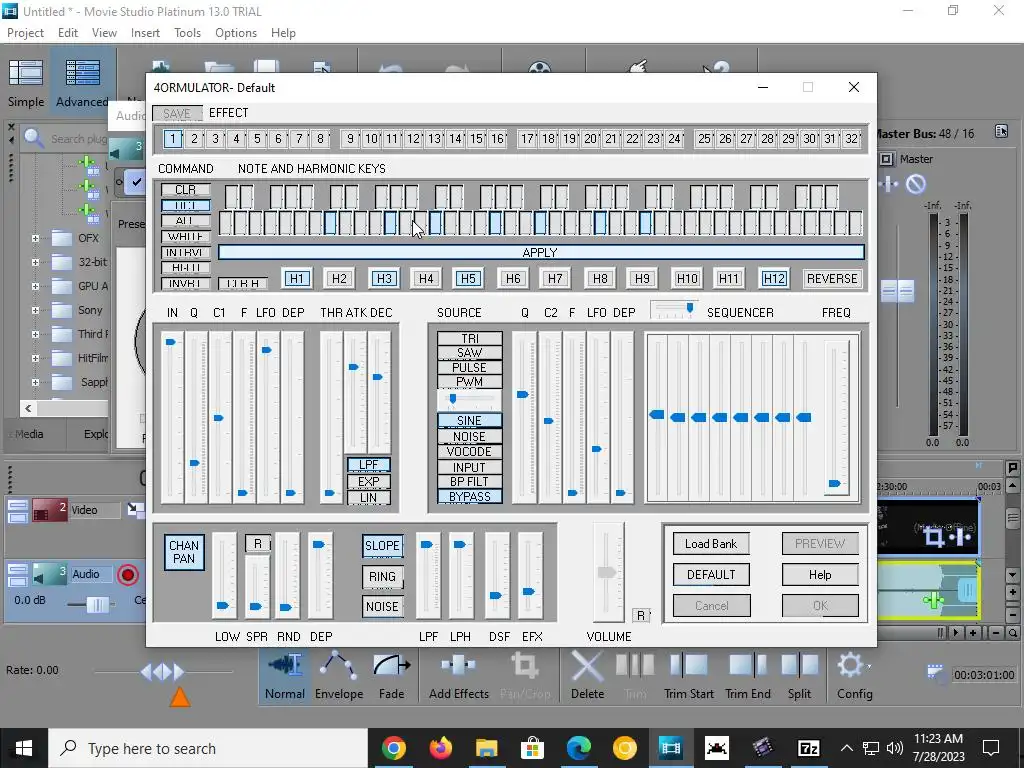Expand the GPU A folder
The height and width of the screenshot is (768, 1024).
[35, 286]
